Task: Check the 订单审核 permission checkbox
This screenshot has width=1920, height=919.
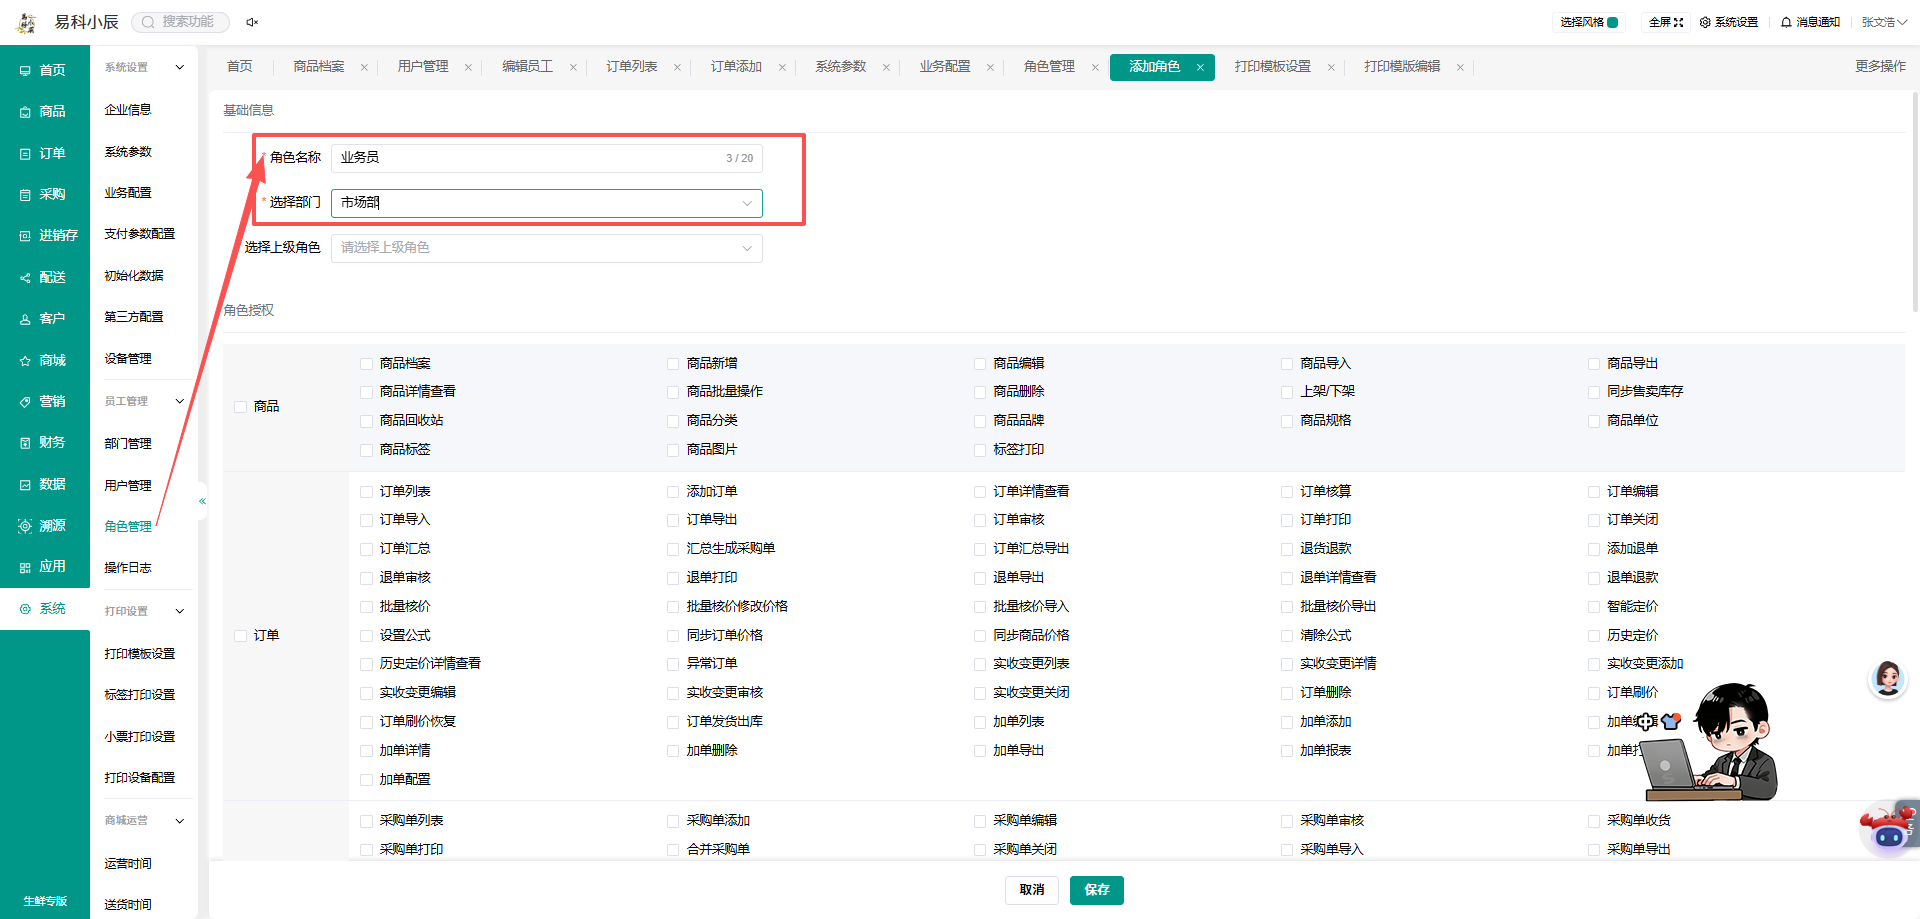Action: pyautogui.click(x=981, y=520)
